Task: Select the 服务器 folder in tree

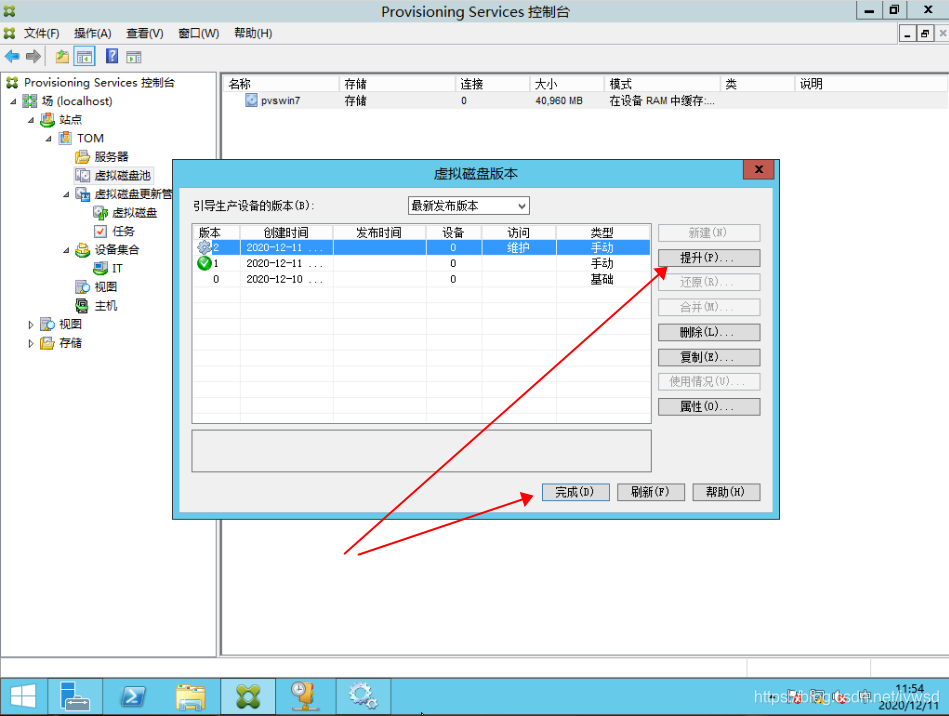Action: click(111, 157)
